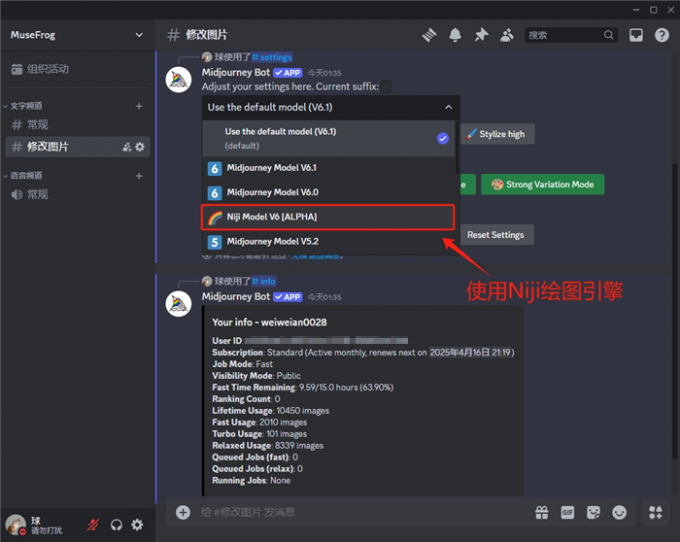
Task: Open 组织活动 events
Action: point(77,69)
